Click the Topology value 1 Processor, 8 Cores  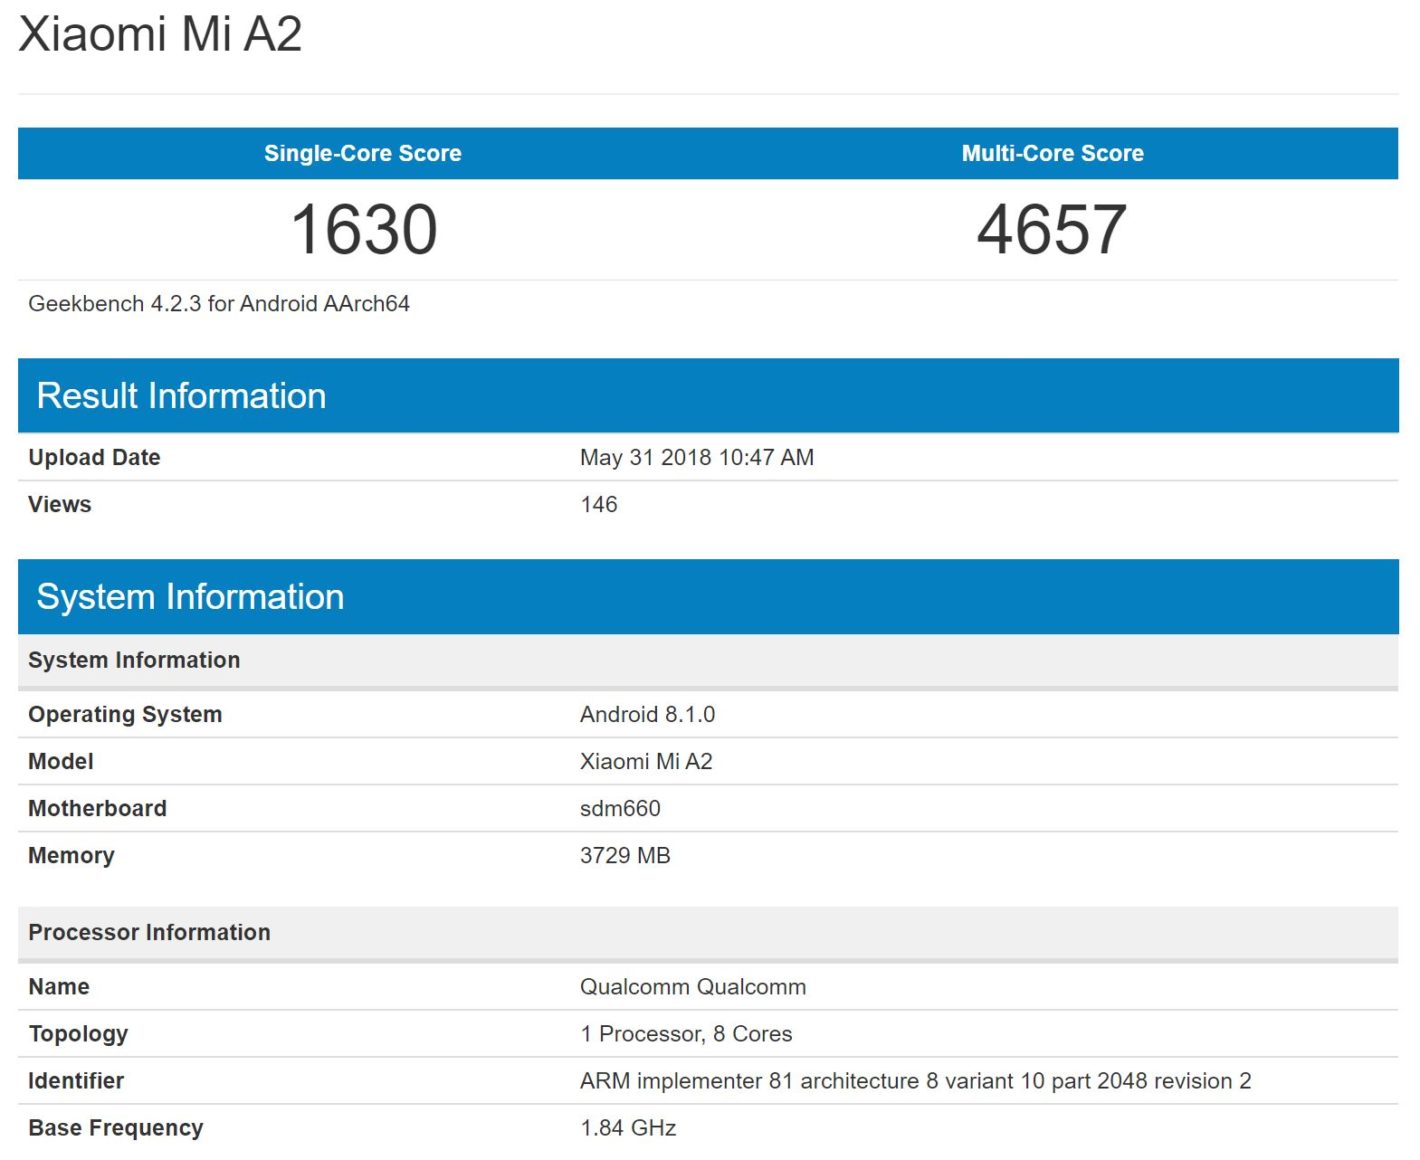(x=685, y=1034)
